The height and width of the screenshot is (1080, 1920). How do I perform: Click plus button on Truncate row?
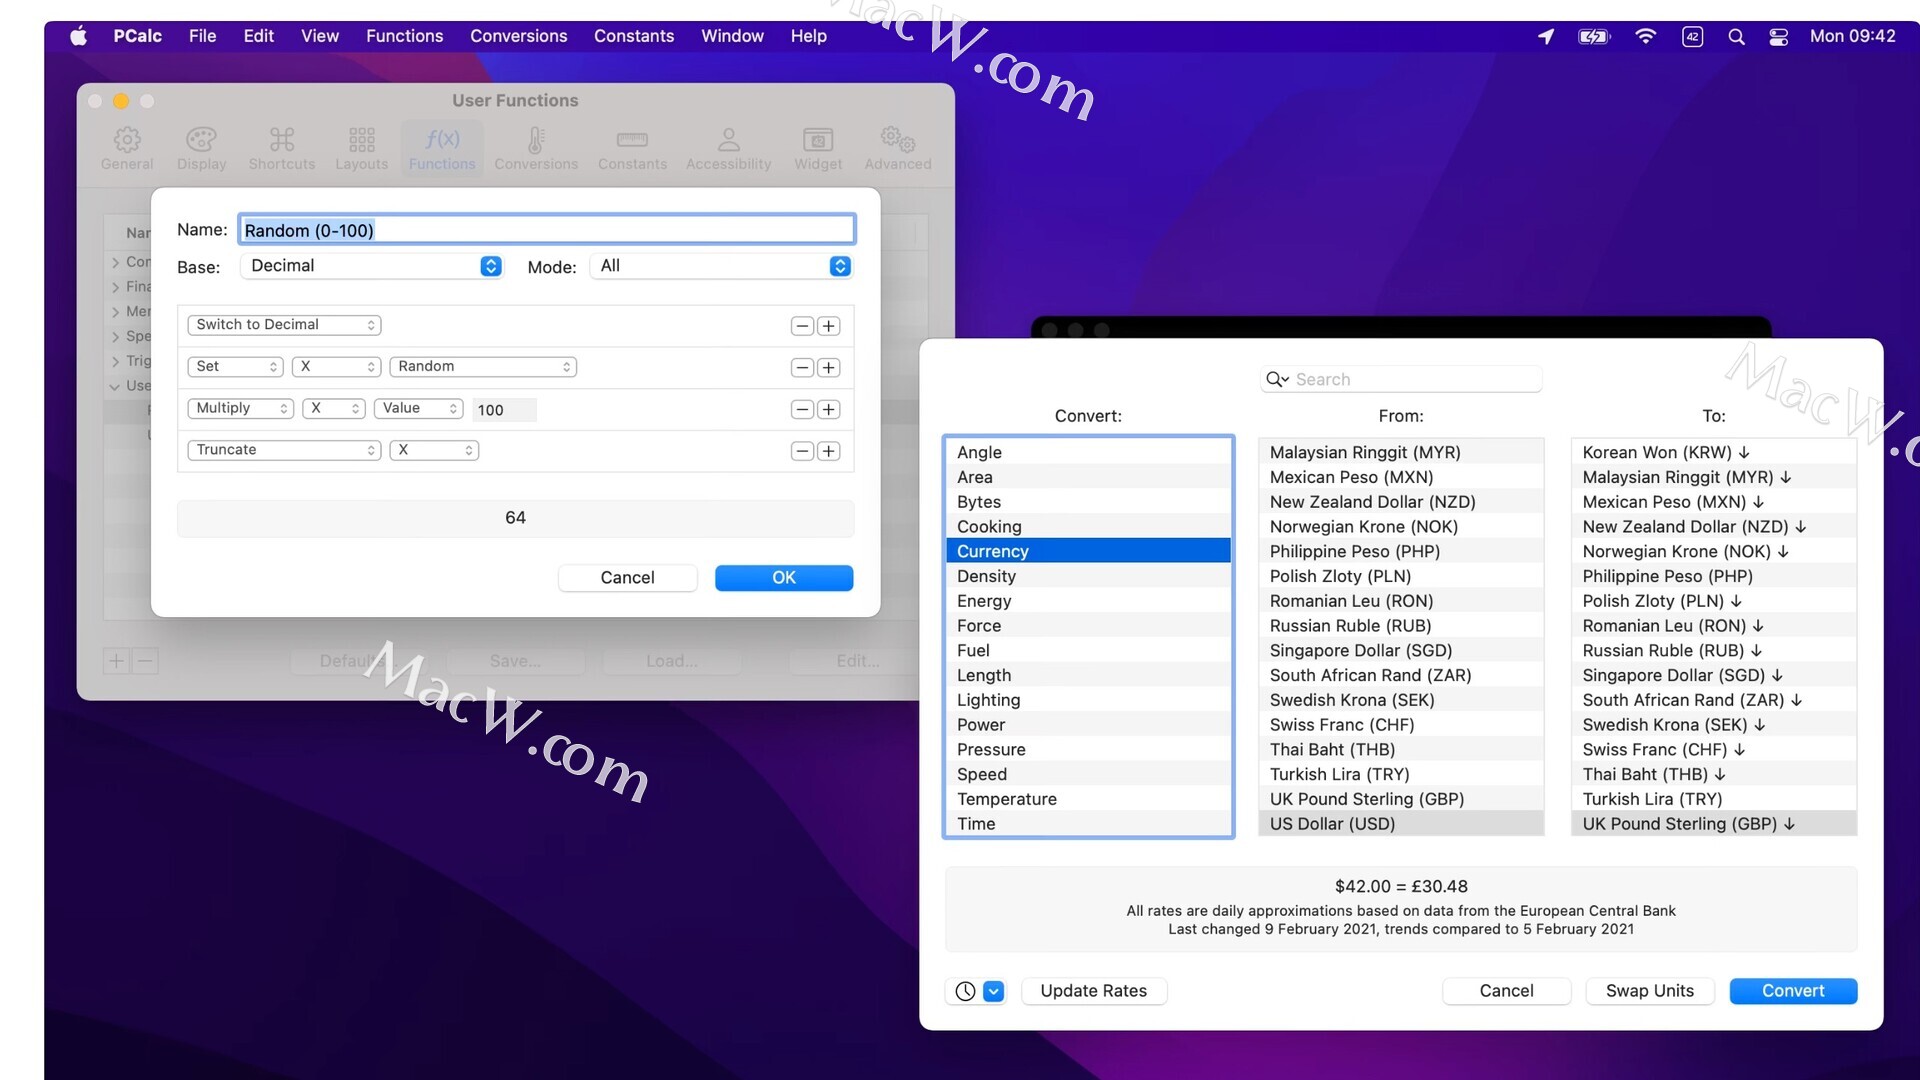click(x=828, y=451)
